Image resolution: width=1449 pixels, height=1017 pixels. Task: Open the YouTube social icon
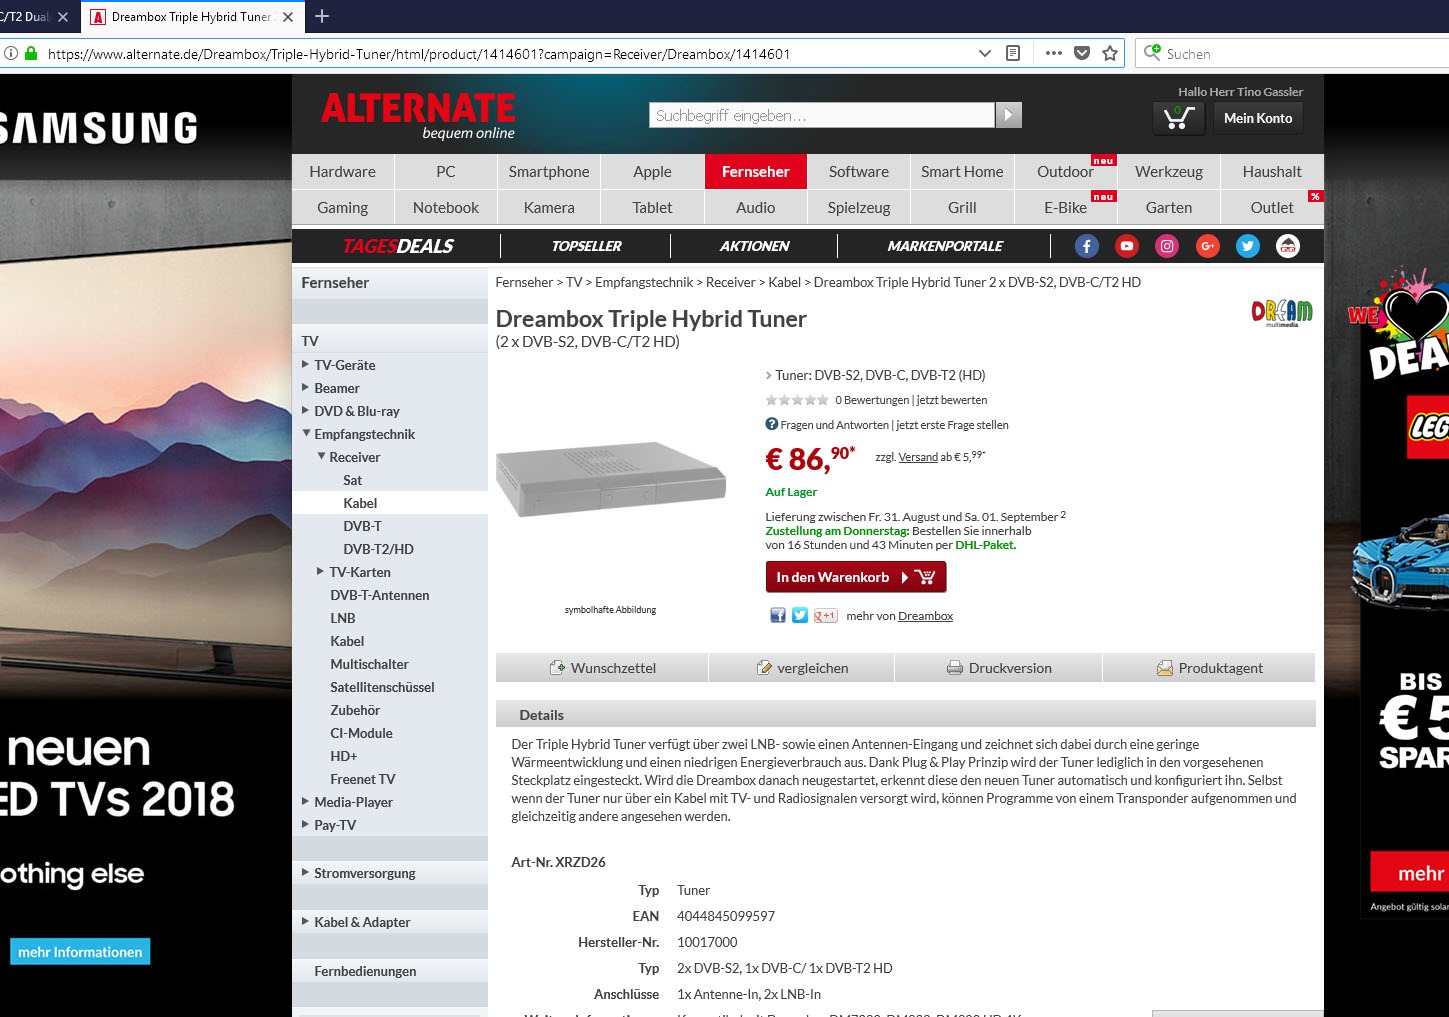[1127, 246]
